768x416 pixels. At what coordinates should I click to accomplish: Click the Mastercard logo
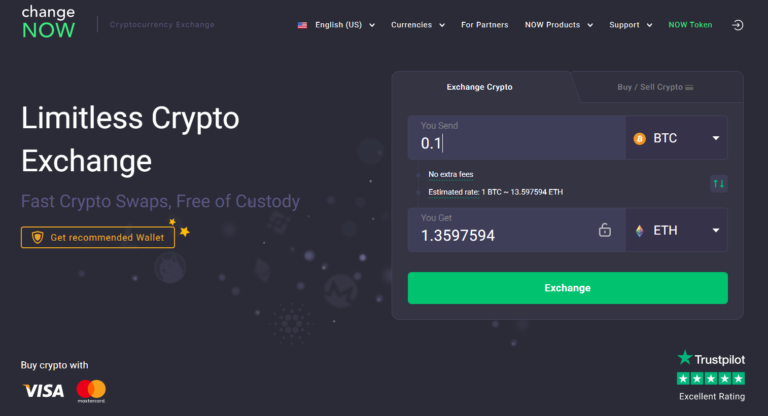tap(91, 389)
